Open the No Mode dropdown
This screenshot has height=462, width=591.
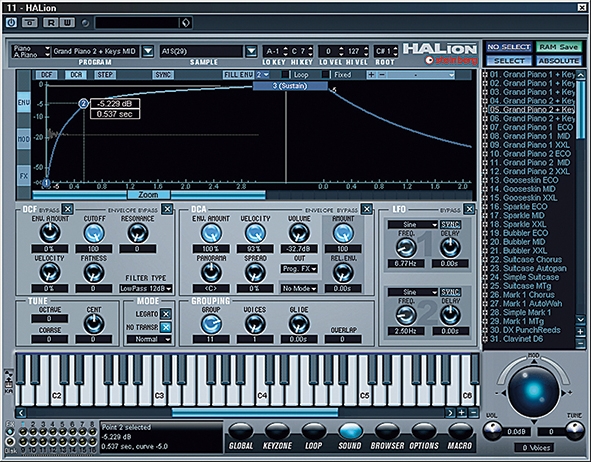click(299, 289)
